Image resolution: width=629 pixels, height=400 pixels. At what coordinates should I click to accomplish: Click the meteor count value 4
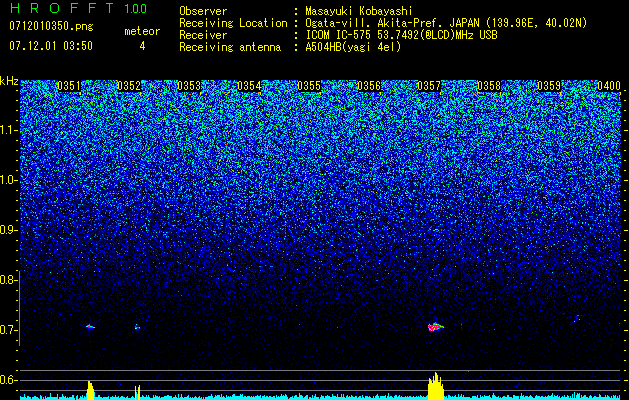pos(142,46)
